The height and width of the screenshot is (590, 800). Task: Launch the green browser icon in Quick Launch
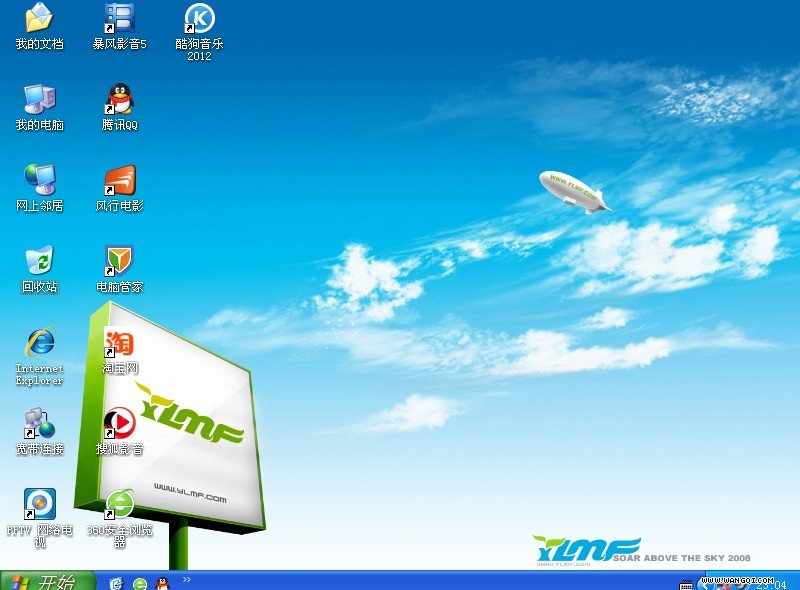click(140, 583)
